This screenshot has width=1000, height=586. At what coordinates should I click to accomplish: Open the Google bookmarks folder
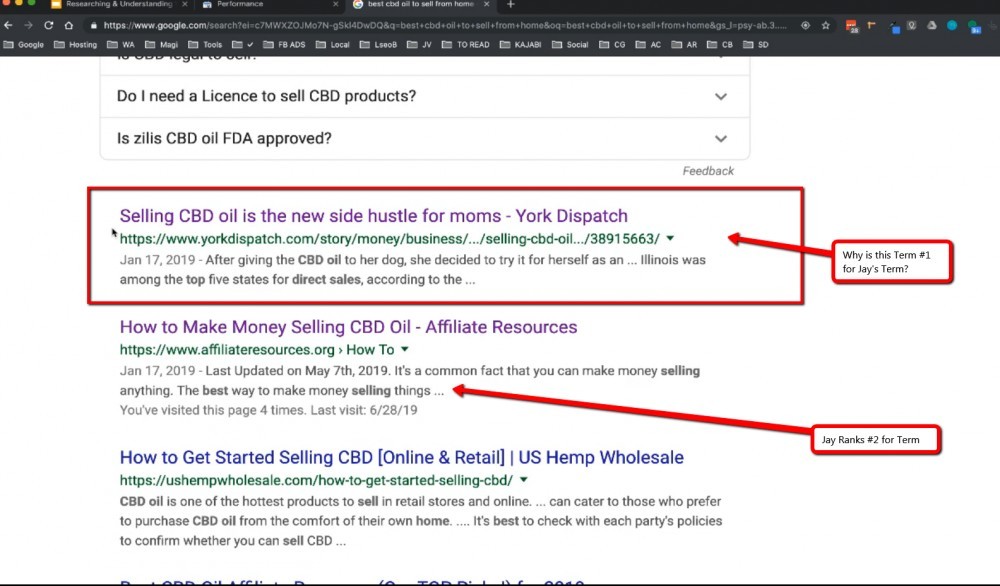(24, 45)
